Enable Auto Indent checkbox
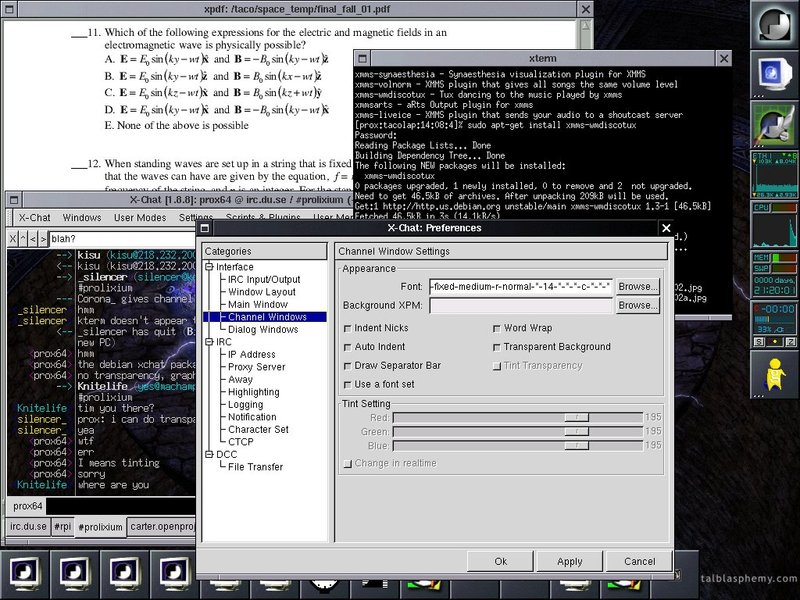The width and height of the screenshot is (800, 600). [347, 347]
